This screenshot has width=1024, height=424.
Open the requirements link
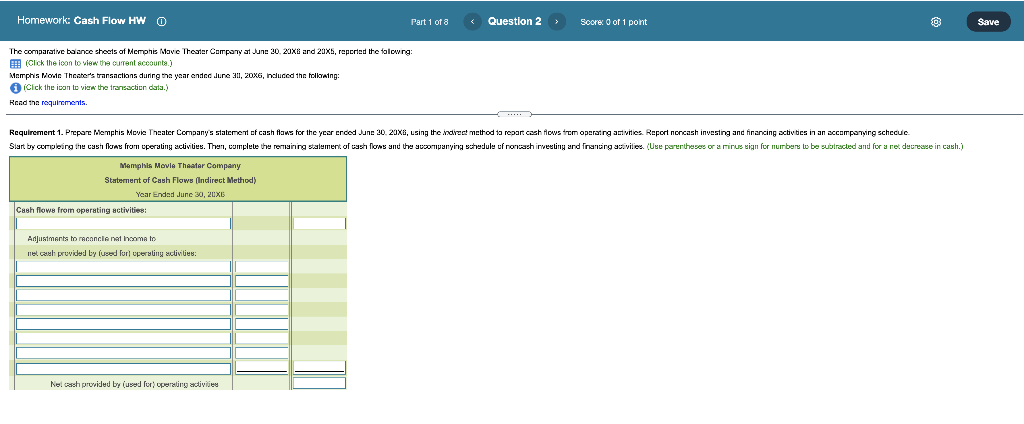(64, 103)
